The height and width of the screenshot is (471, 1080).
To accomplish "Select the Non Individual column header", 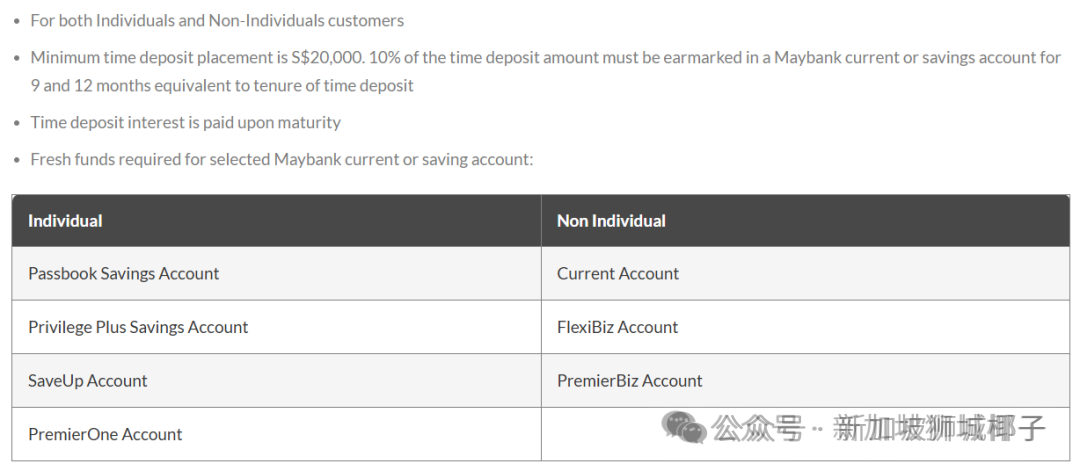I will coord(611,221).
